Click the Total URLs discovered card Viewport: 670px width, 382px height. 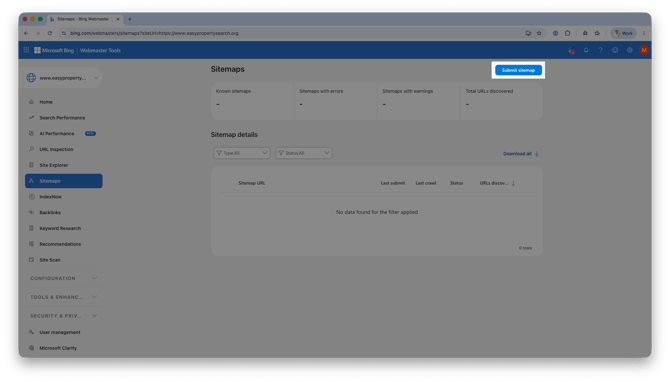502,101
